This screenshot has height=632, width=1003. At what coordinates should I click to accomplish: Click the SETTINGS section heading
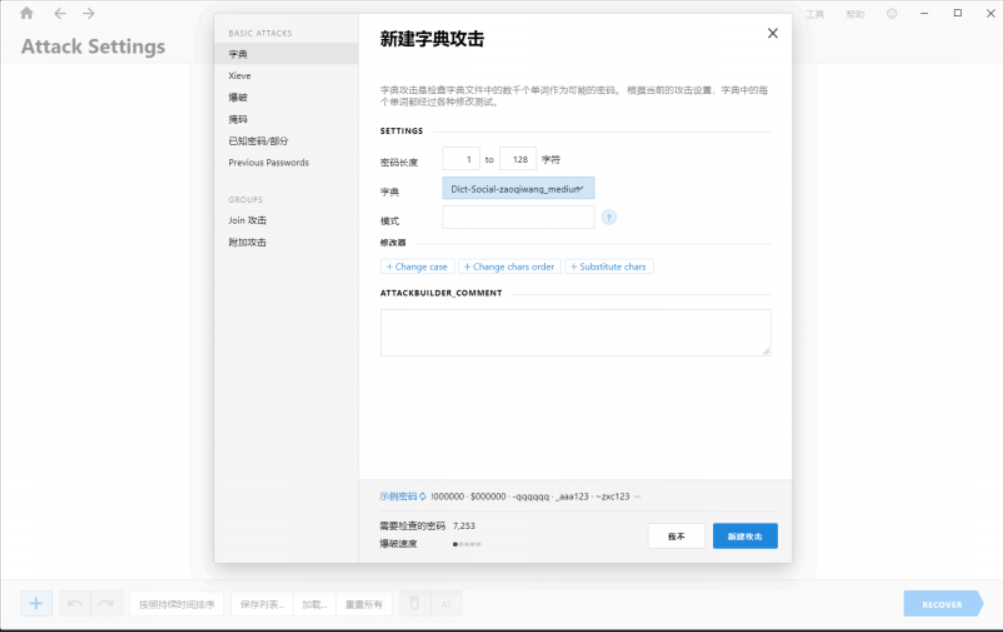pyautogui.click(x=402, y=130)
